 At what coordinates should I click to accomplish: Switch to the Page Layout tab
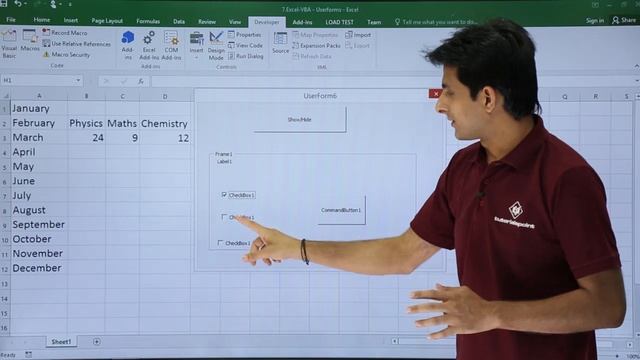pyautogui.click(x=107, y=20)
